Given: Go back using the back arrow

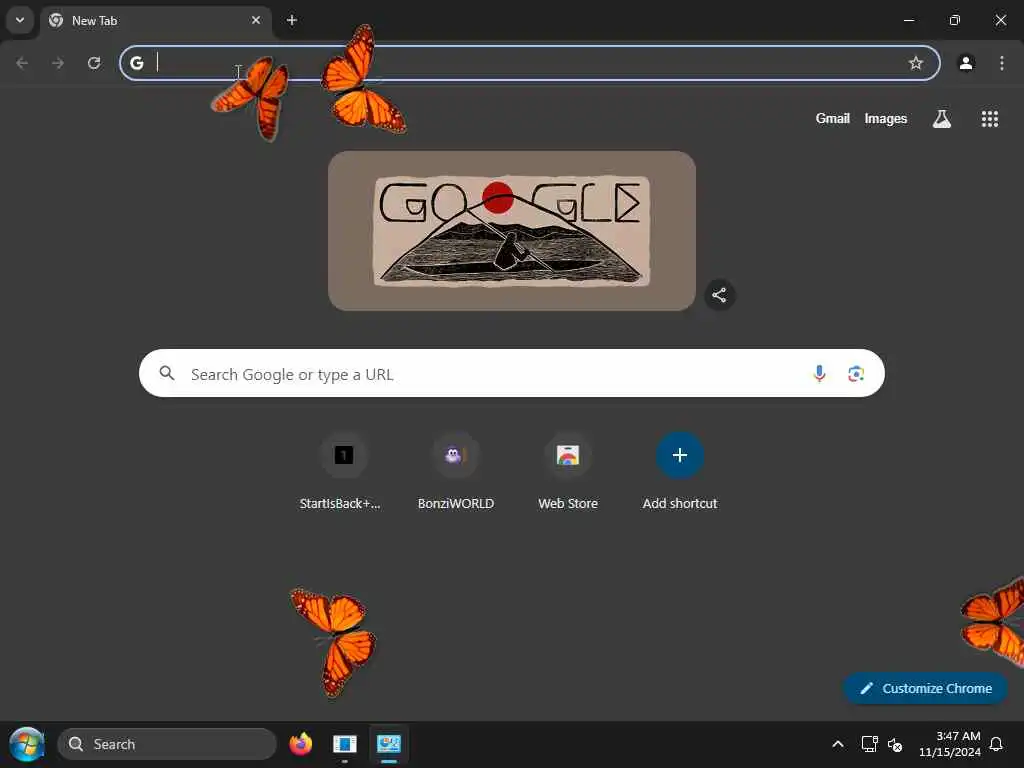Looking at the screenshot, I should [22, 63].
